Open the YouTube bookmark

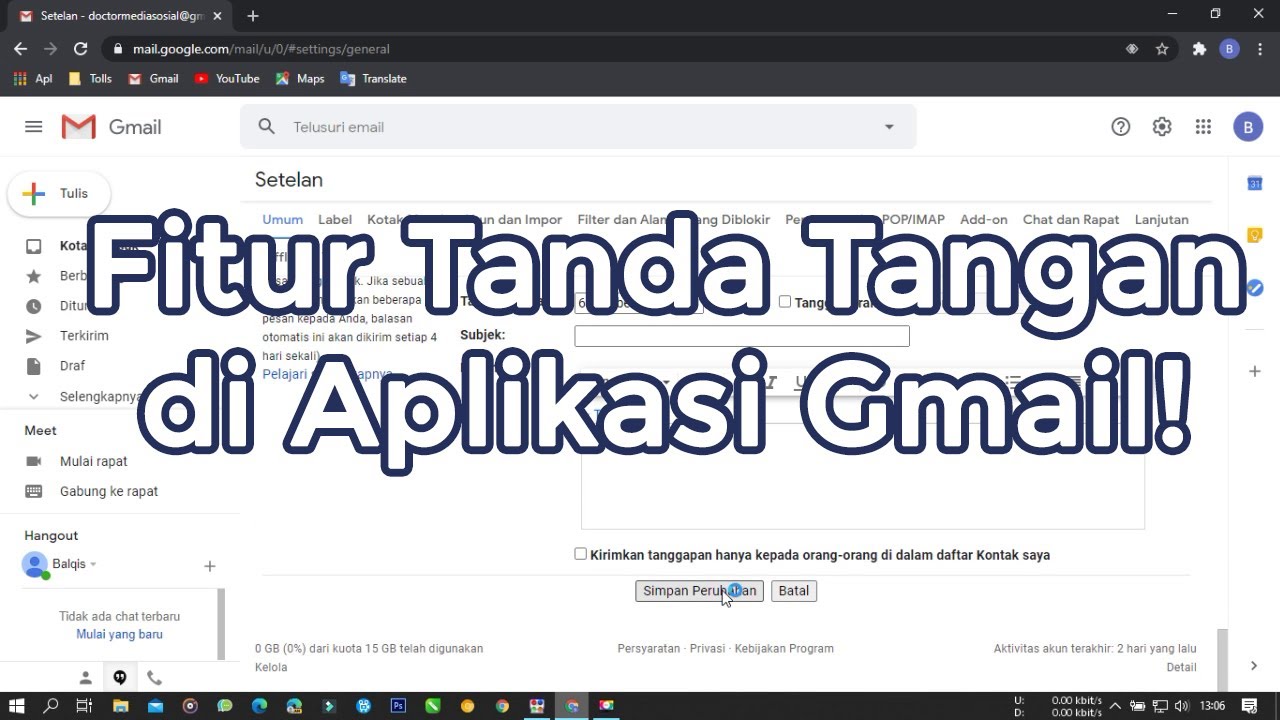tap(227, 78)
